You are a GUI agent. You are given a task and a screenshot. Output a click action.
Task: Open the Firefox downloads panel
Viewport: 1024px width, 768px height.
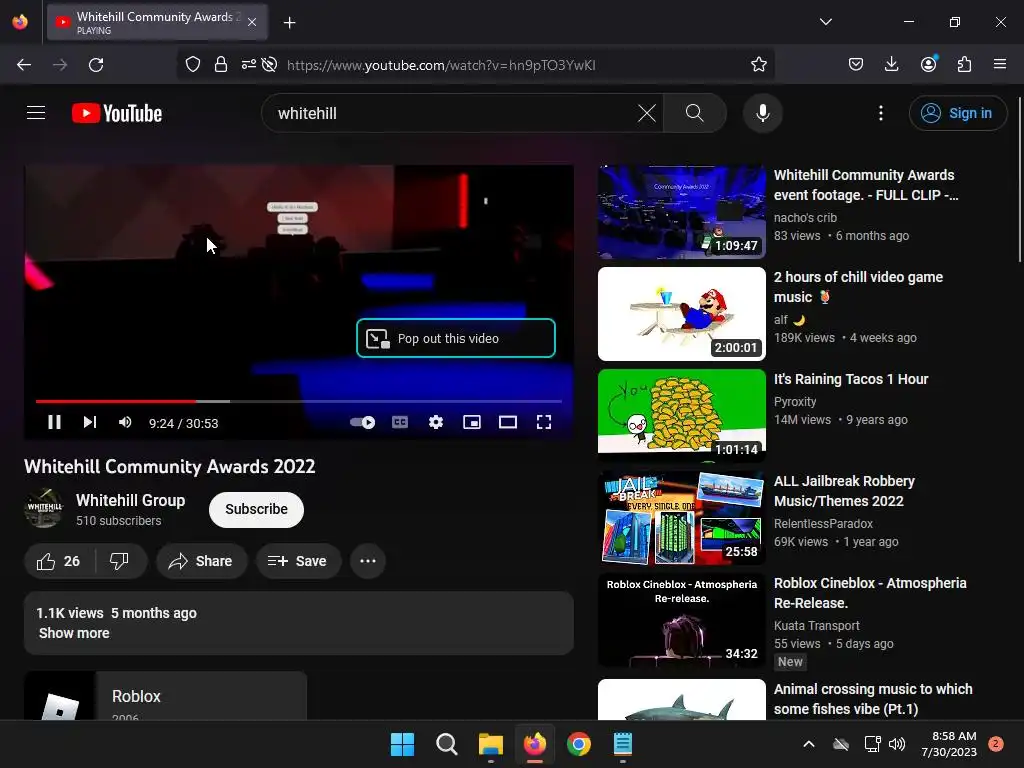click(x=891, y=64)
